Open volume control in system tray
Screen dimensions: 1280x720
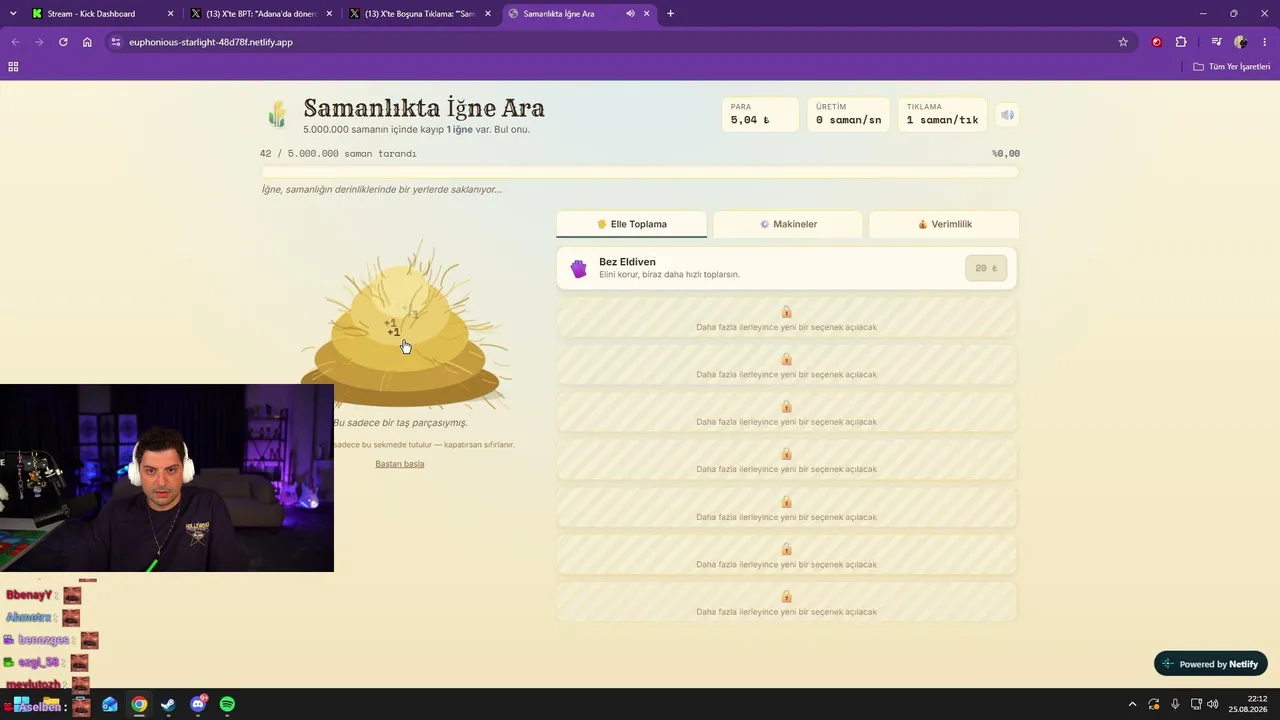[1213, 705]
